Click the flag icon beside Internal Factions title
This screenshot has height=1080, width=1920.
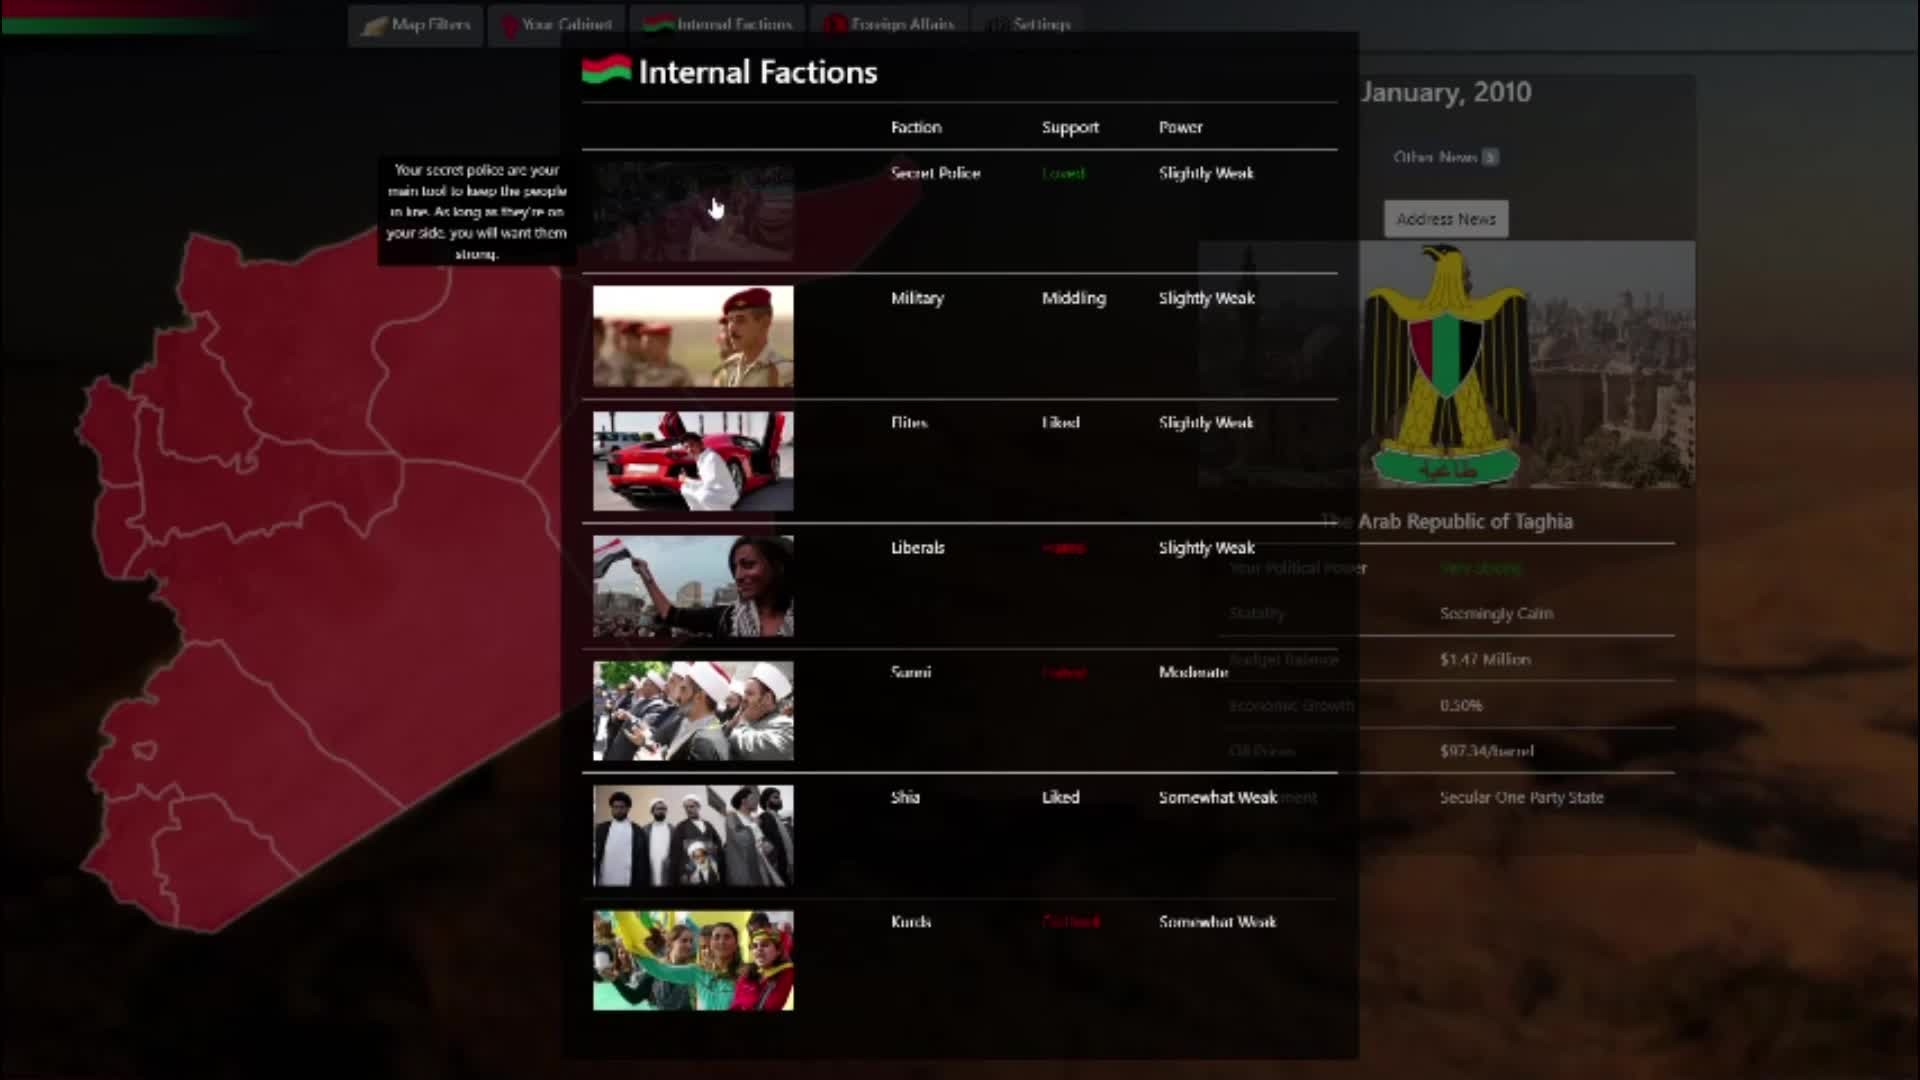click(606, 70)
